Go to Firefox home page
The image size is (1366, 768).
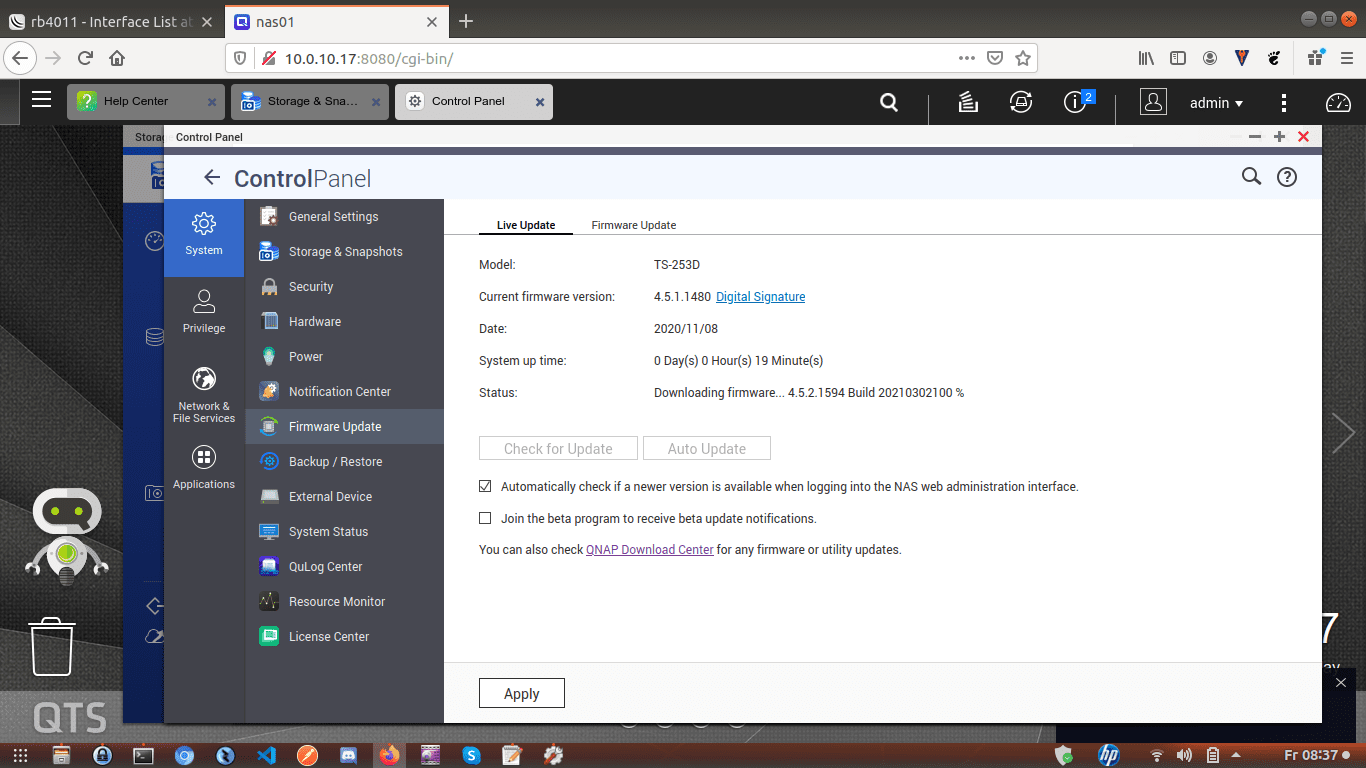(117, 58)
